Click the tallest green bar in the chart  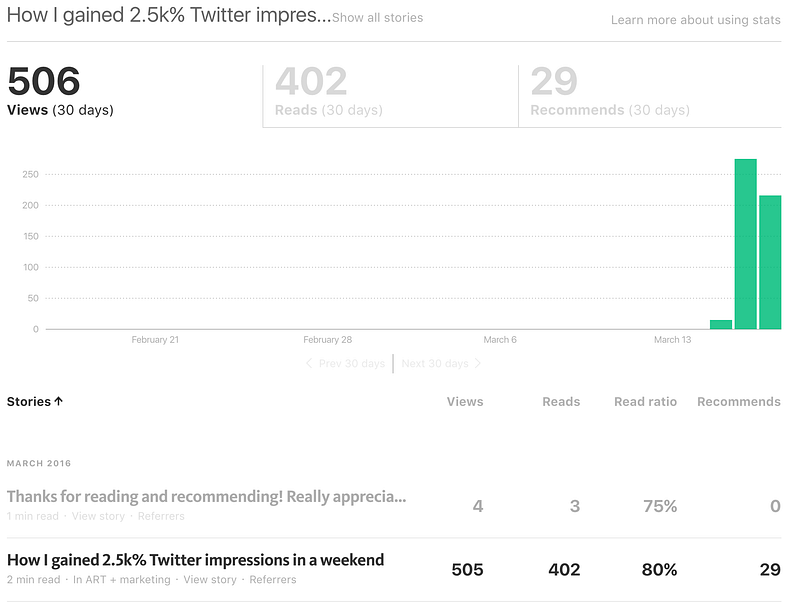tap(745, 244)
